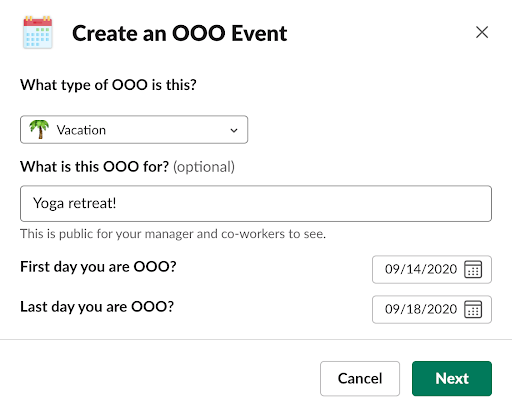Click the Last day you are OOO? label

tap(97, 307)
